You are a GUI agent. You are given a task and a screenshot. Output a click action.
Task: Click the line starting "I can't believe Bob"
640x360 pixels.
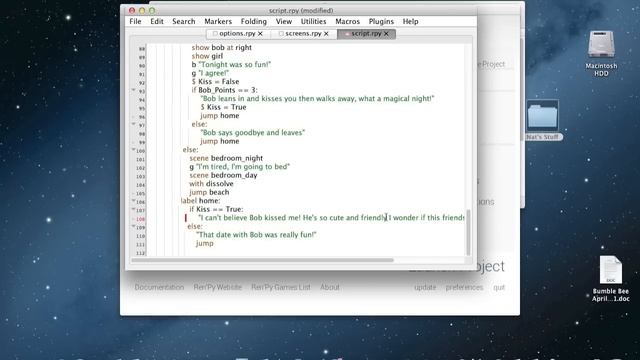pyautogui.click(x=331, y=218)
